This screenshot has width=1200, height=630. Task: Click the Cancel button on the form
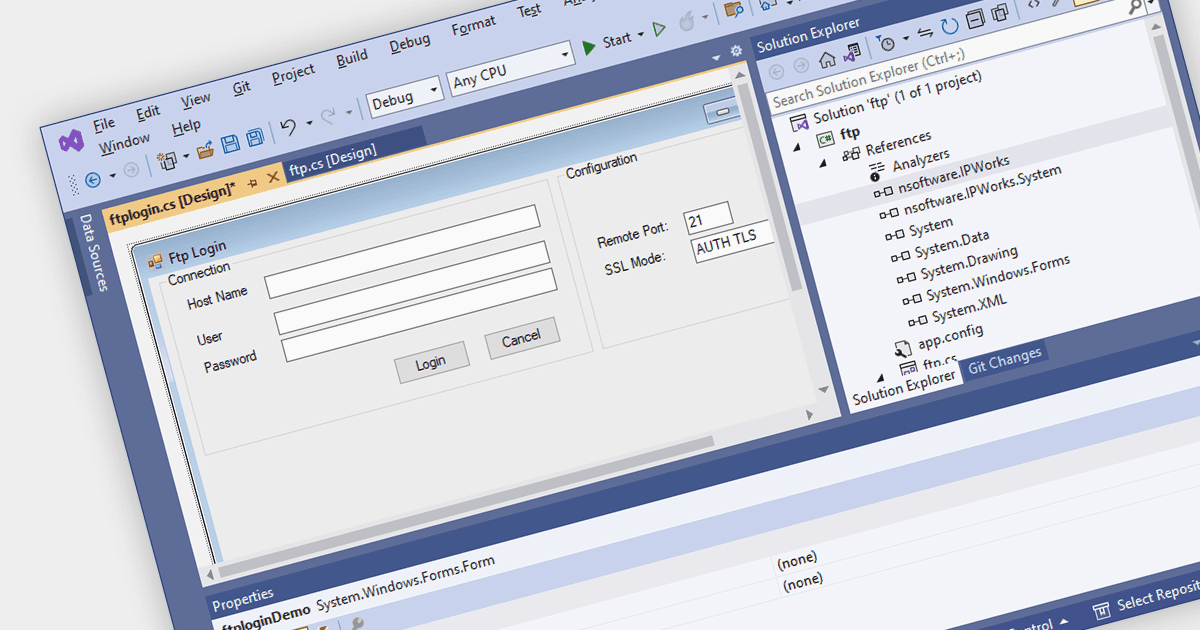pos(521,338)
